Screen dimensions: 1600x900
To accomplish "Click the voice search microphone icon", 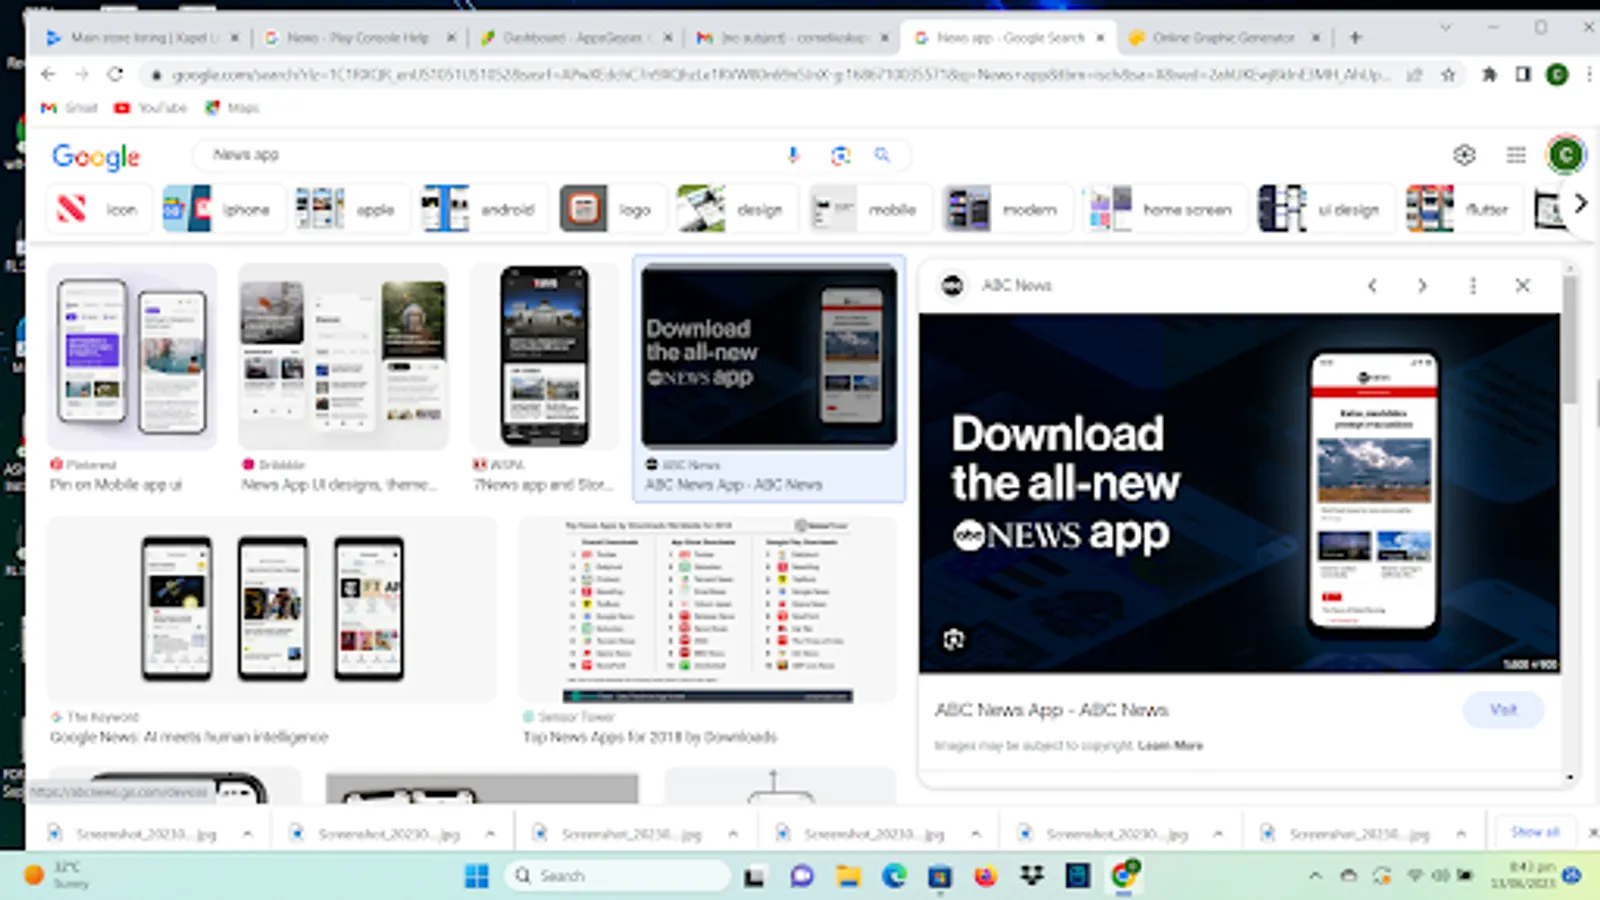I will pos(793,155).
